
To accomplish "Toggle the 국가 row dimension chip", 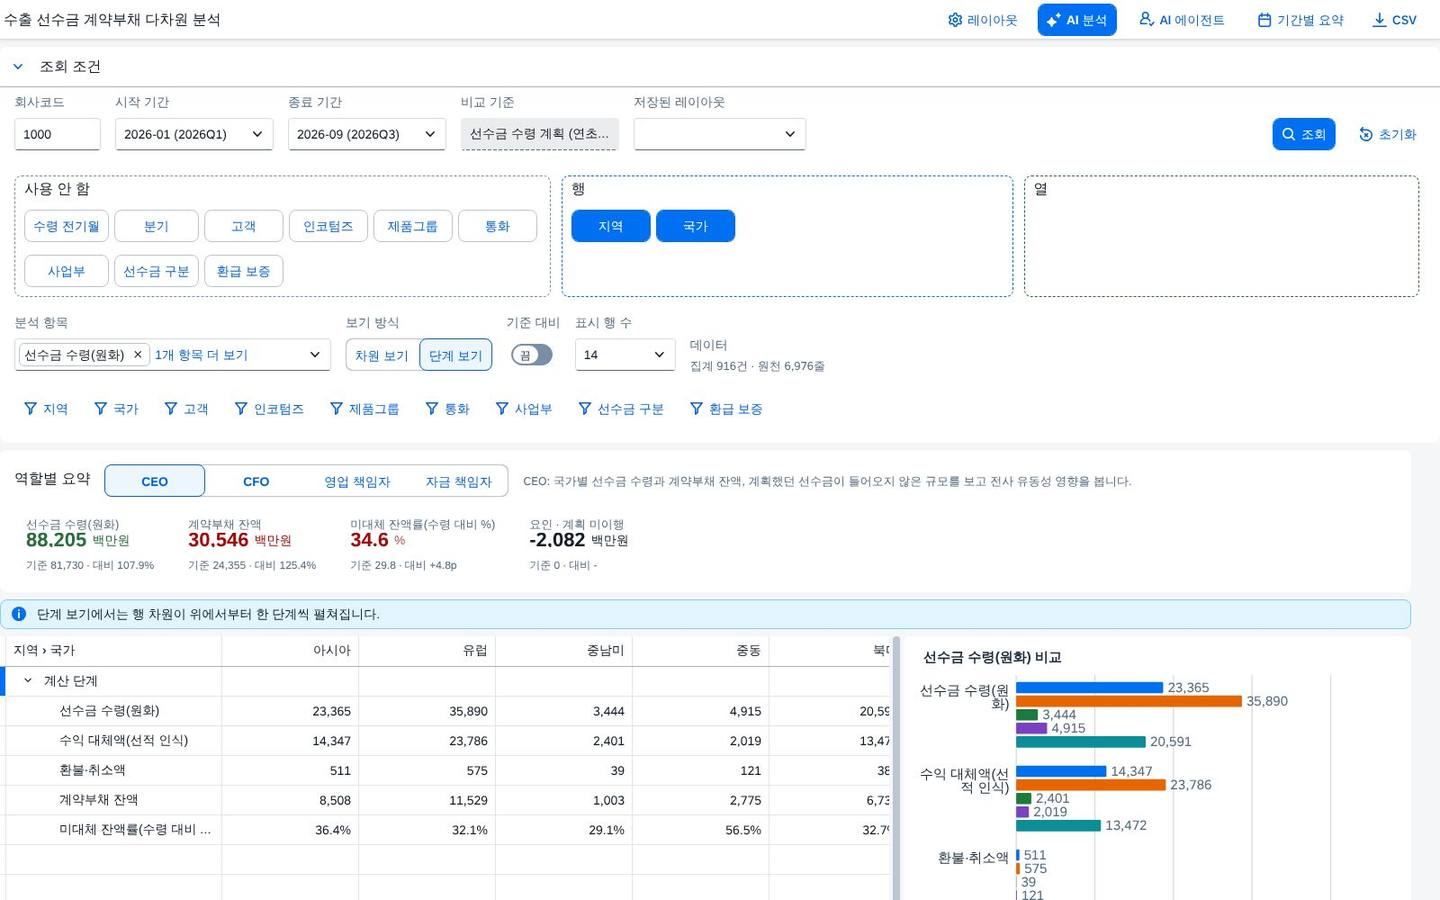I will point(695,226).
